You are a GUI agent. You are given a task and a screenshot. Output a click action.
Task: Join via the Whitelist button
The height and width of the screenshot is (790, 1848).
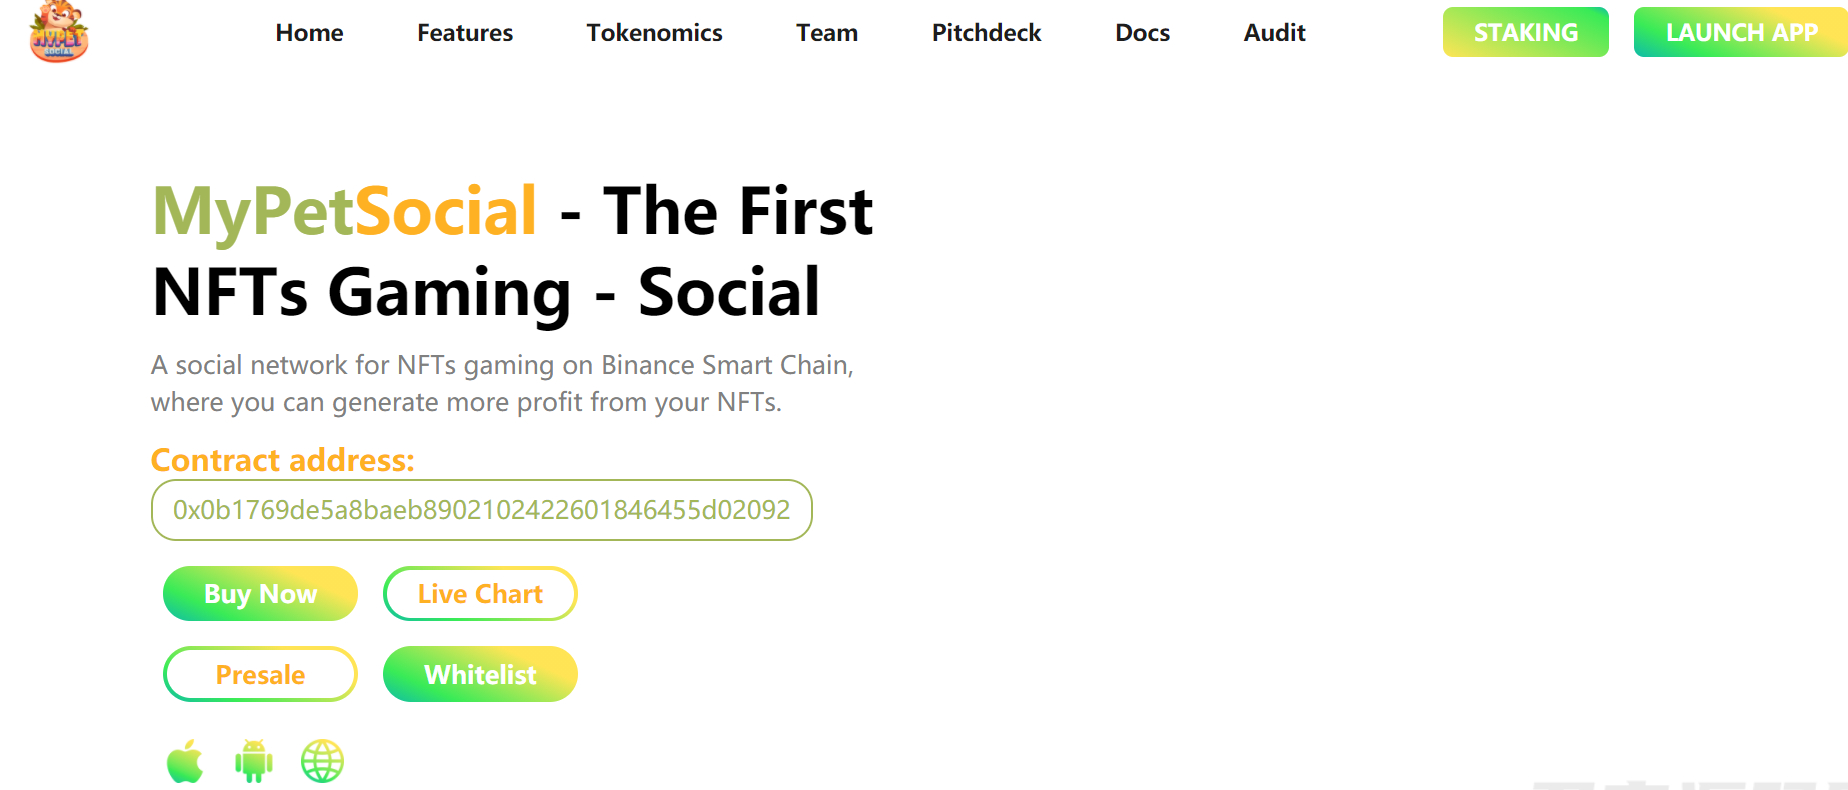click(480, 675)
